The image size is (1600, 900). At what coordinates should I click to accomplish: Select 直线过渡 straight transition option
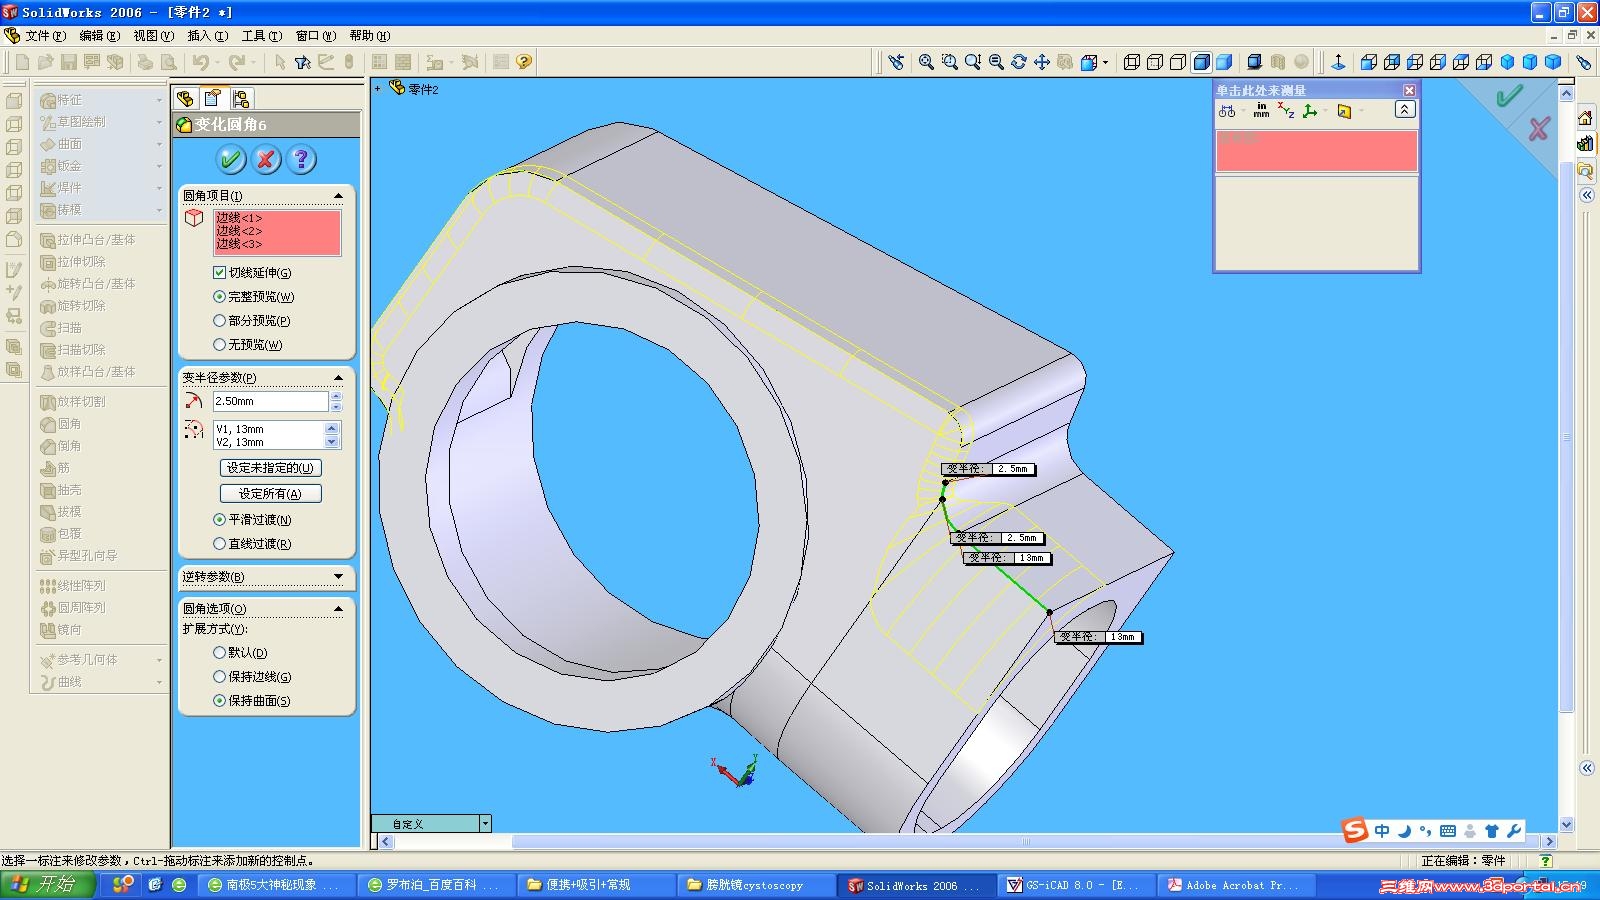pyautogui.click(x=219, y=543)
